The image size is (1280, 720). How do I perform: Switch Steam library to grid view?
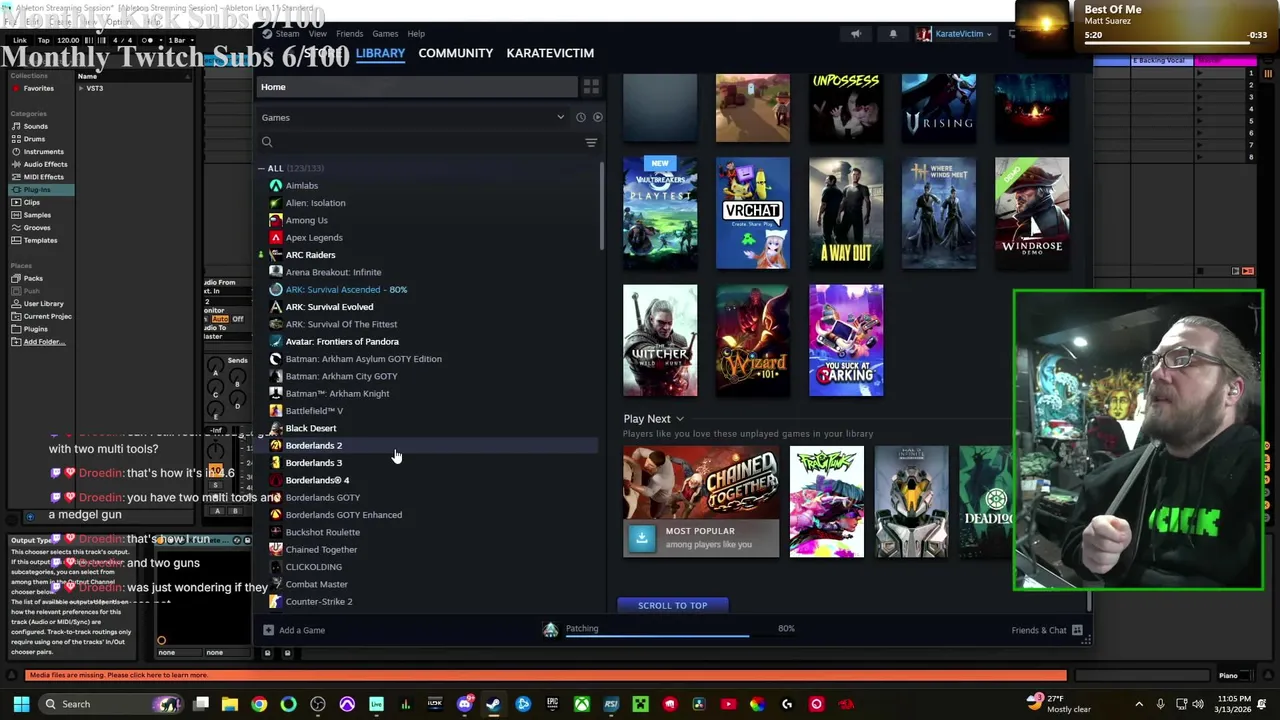coord(591,87)
